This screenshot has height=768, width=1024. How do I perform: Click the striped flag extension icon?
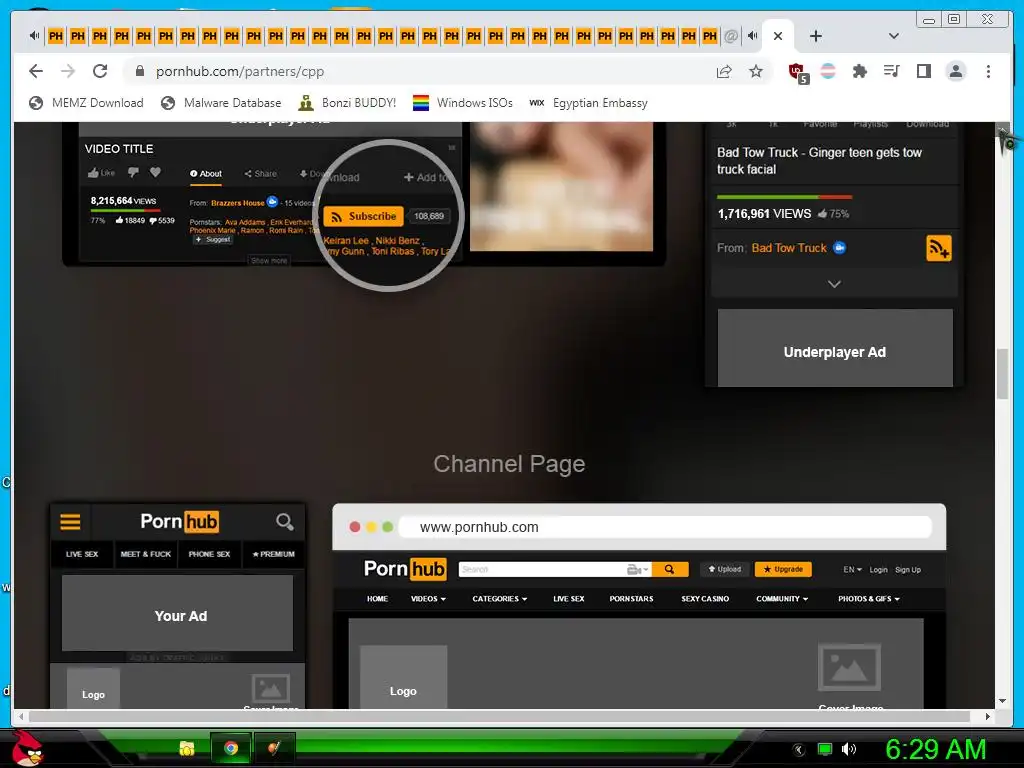(827, 71)
